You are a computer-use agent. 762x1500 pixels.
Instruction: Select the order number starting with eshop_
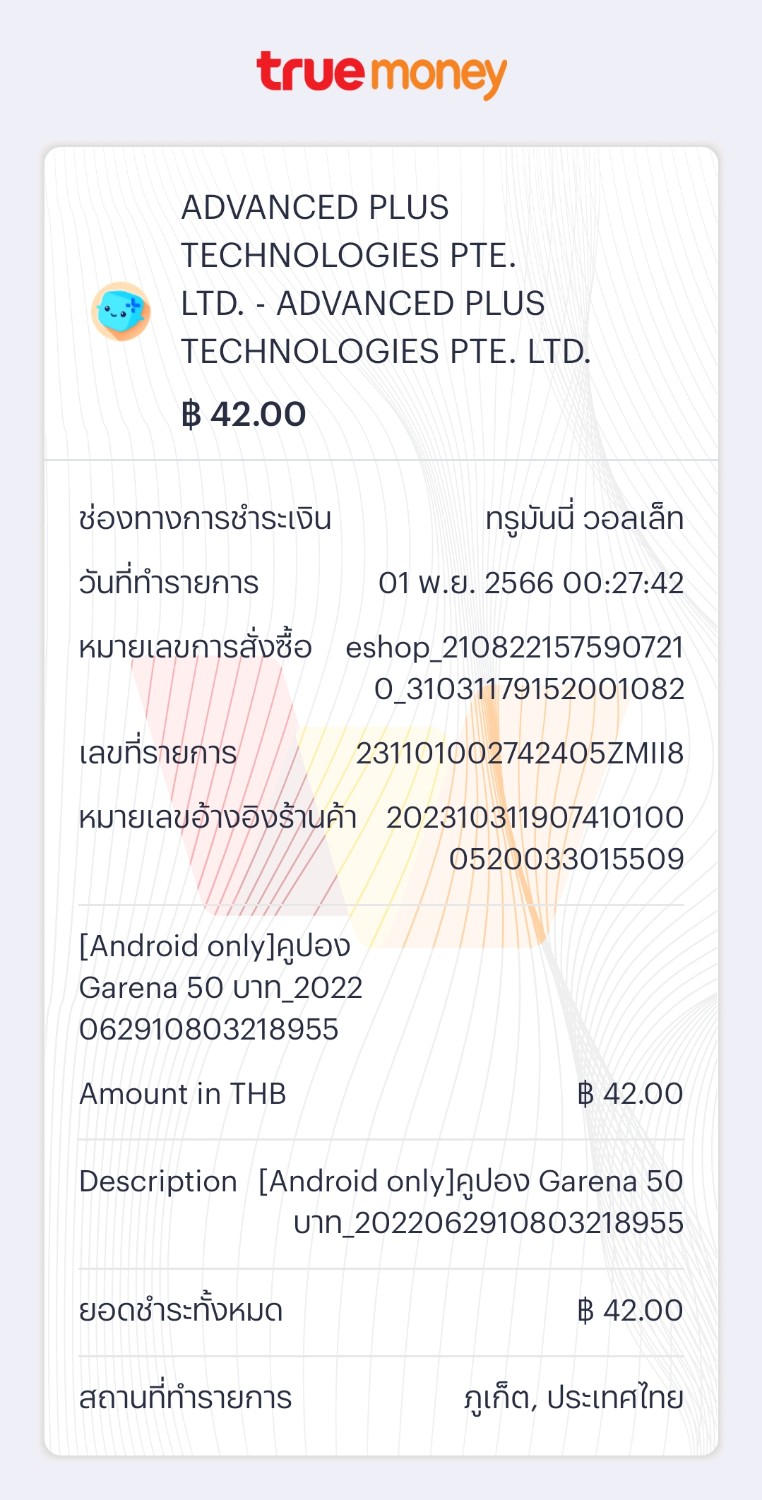[x=515, y=668]
